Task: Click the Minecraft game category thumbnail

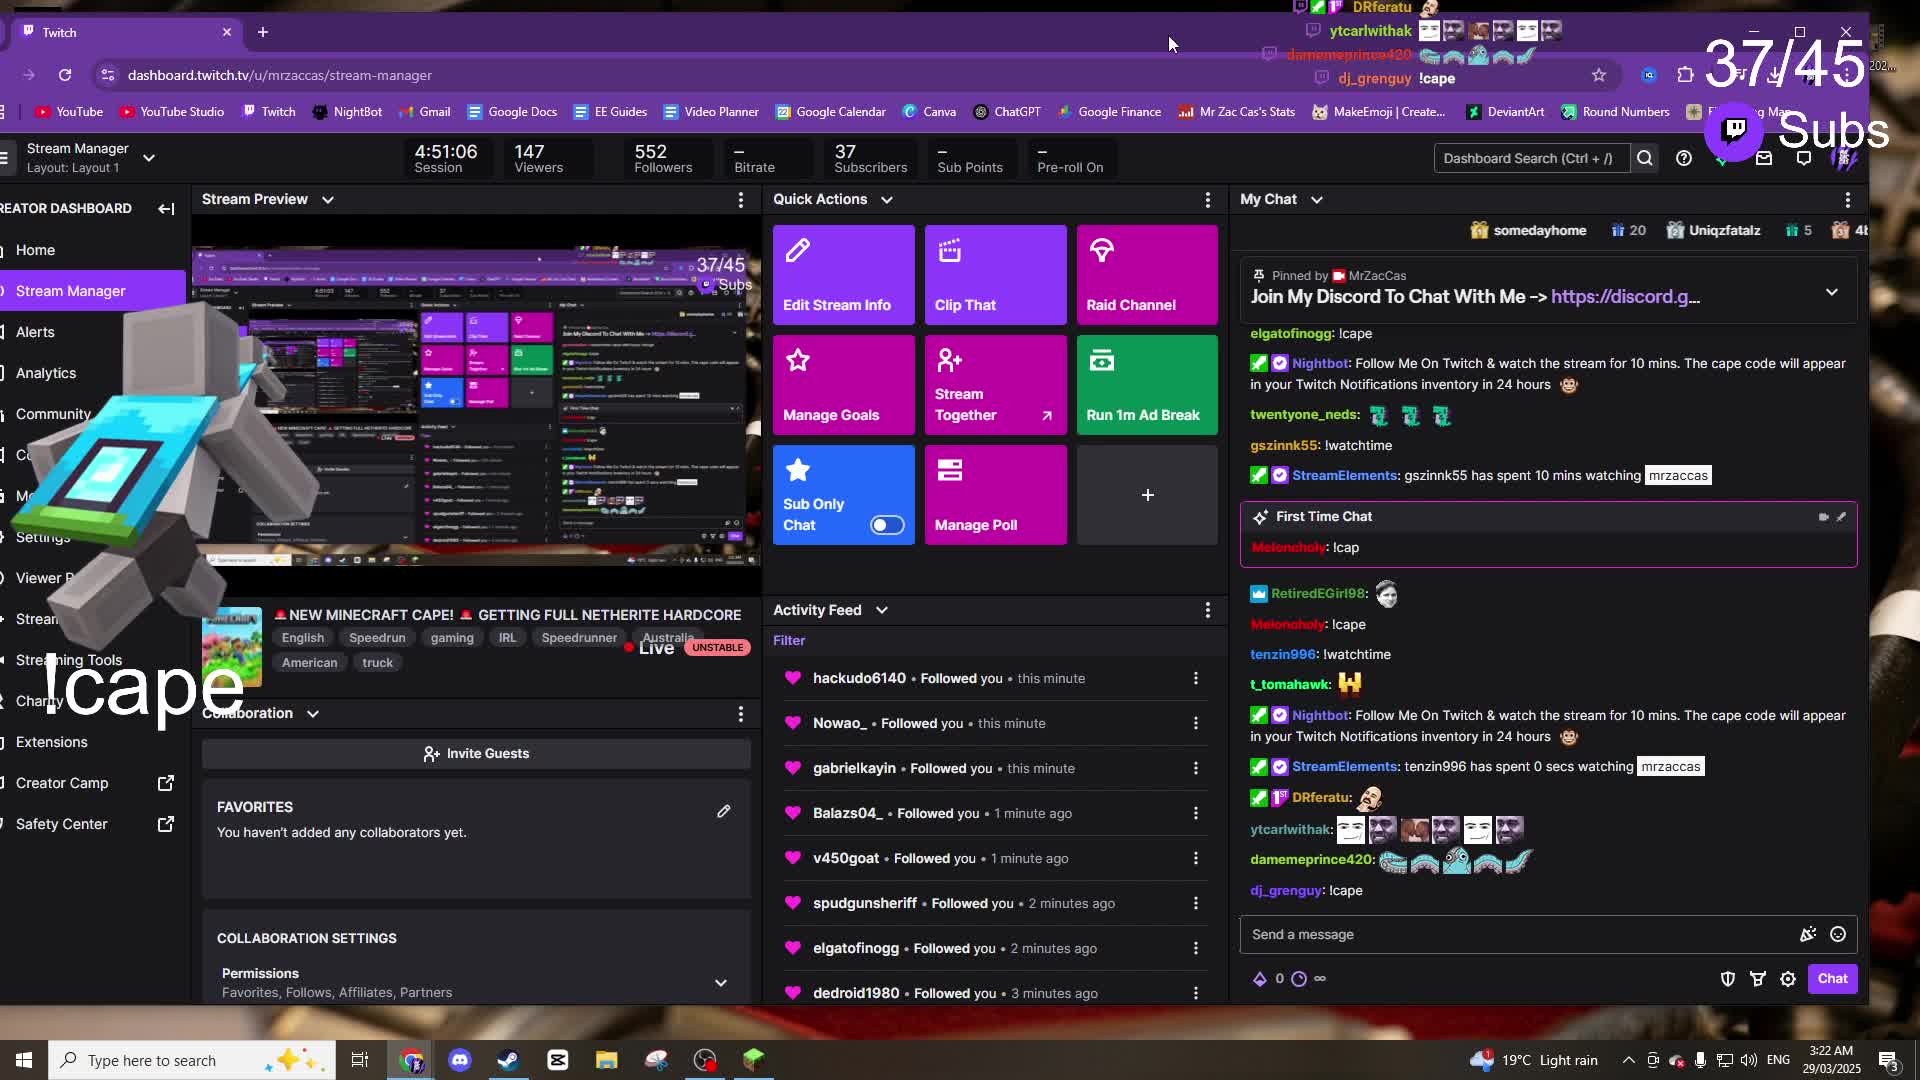Action: point(232,647)
